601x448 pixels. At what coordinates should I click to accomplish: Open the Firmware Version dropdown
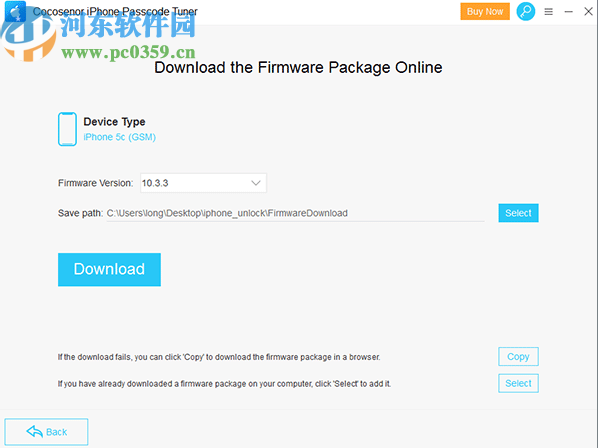click(203, 183)
